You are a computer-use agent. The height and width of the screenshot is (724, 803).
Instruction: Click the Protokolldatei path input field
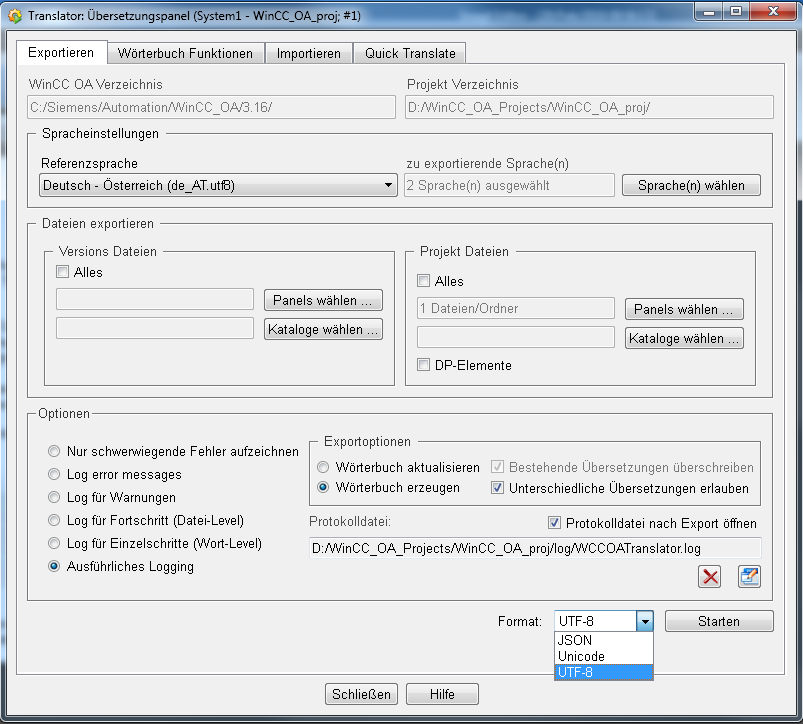click(535, 547)
